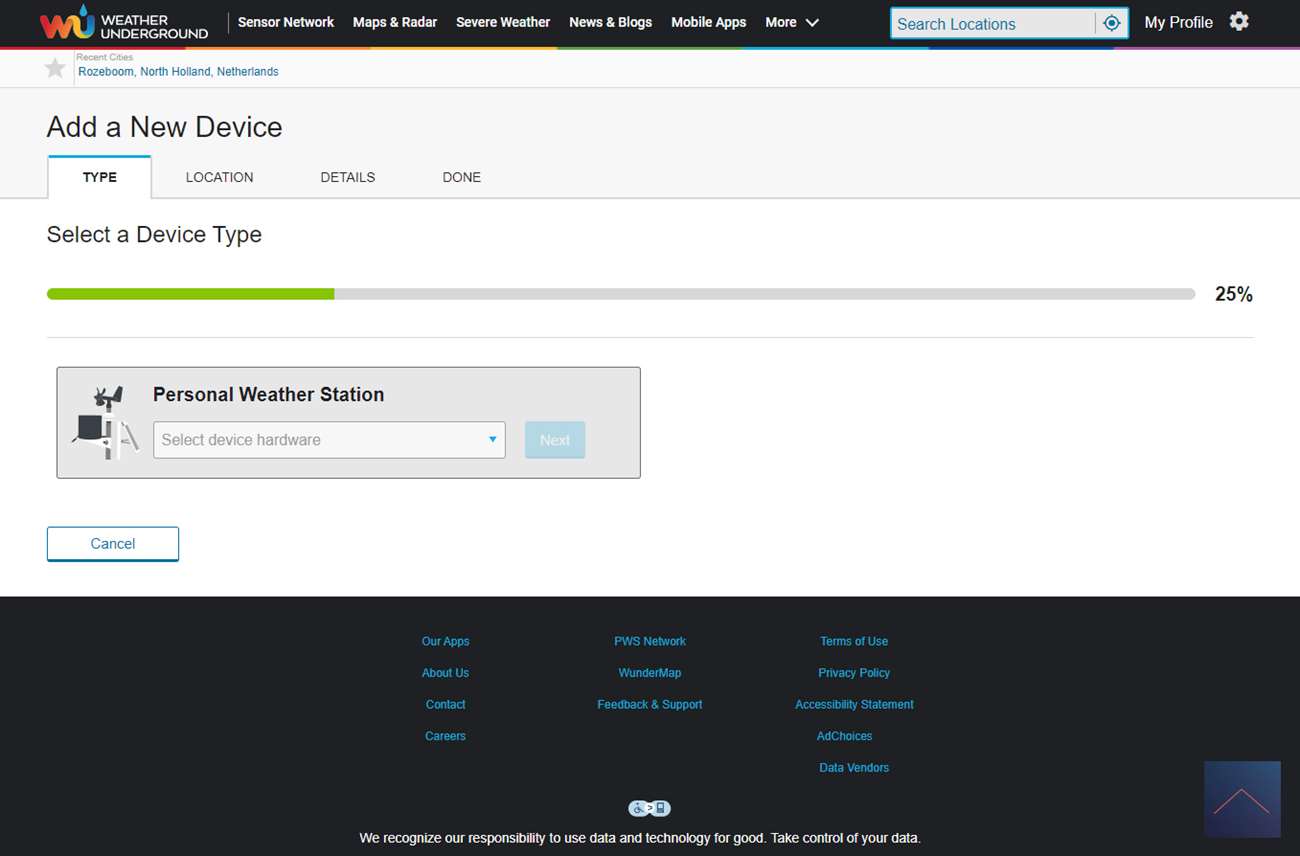Click the weather station illustration
The image size is (1300, 856).
(104, 423)
